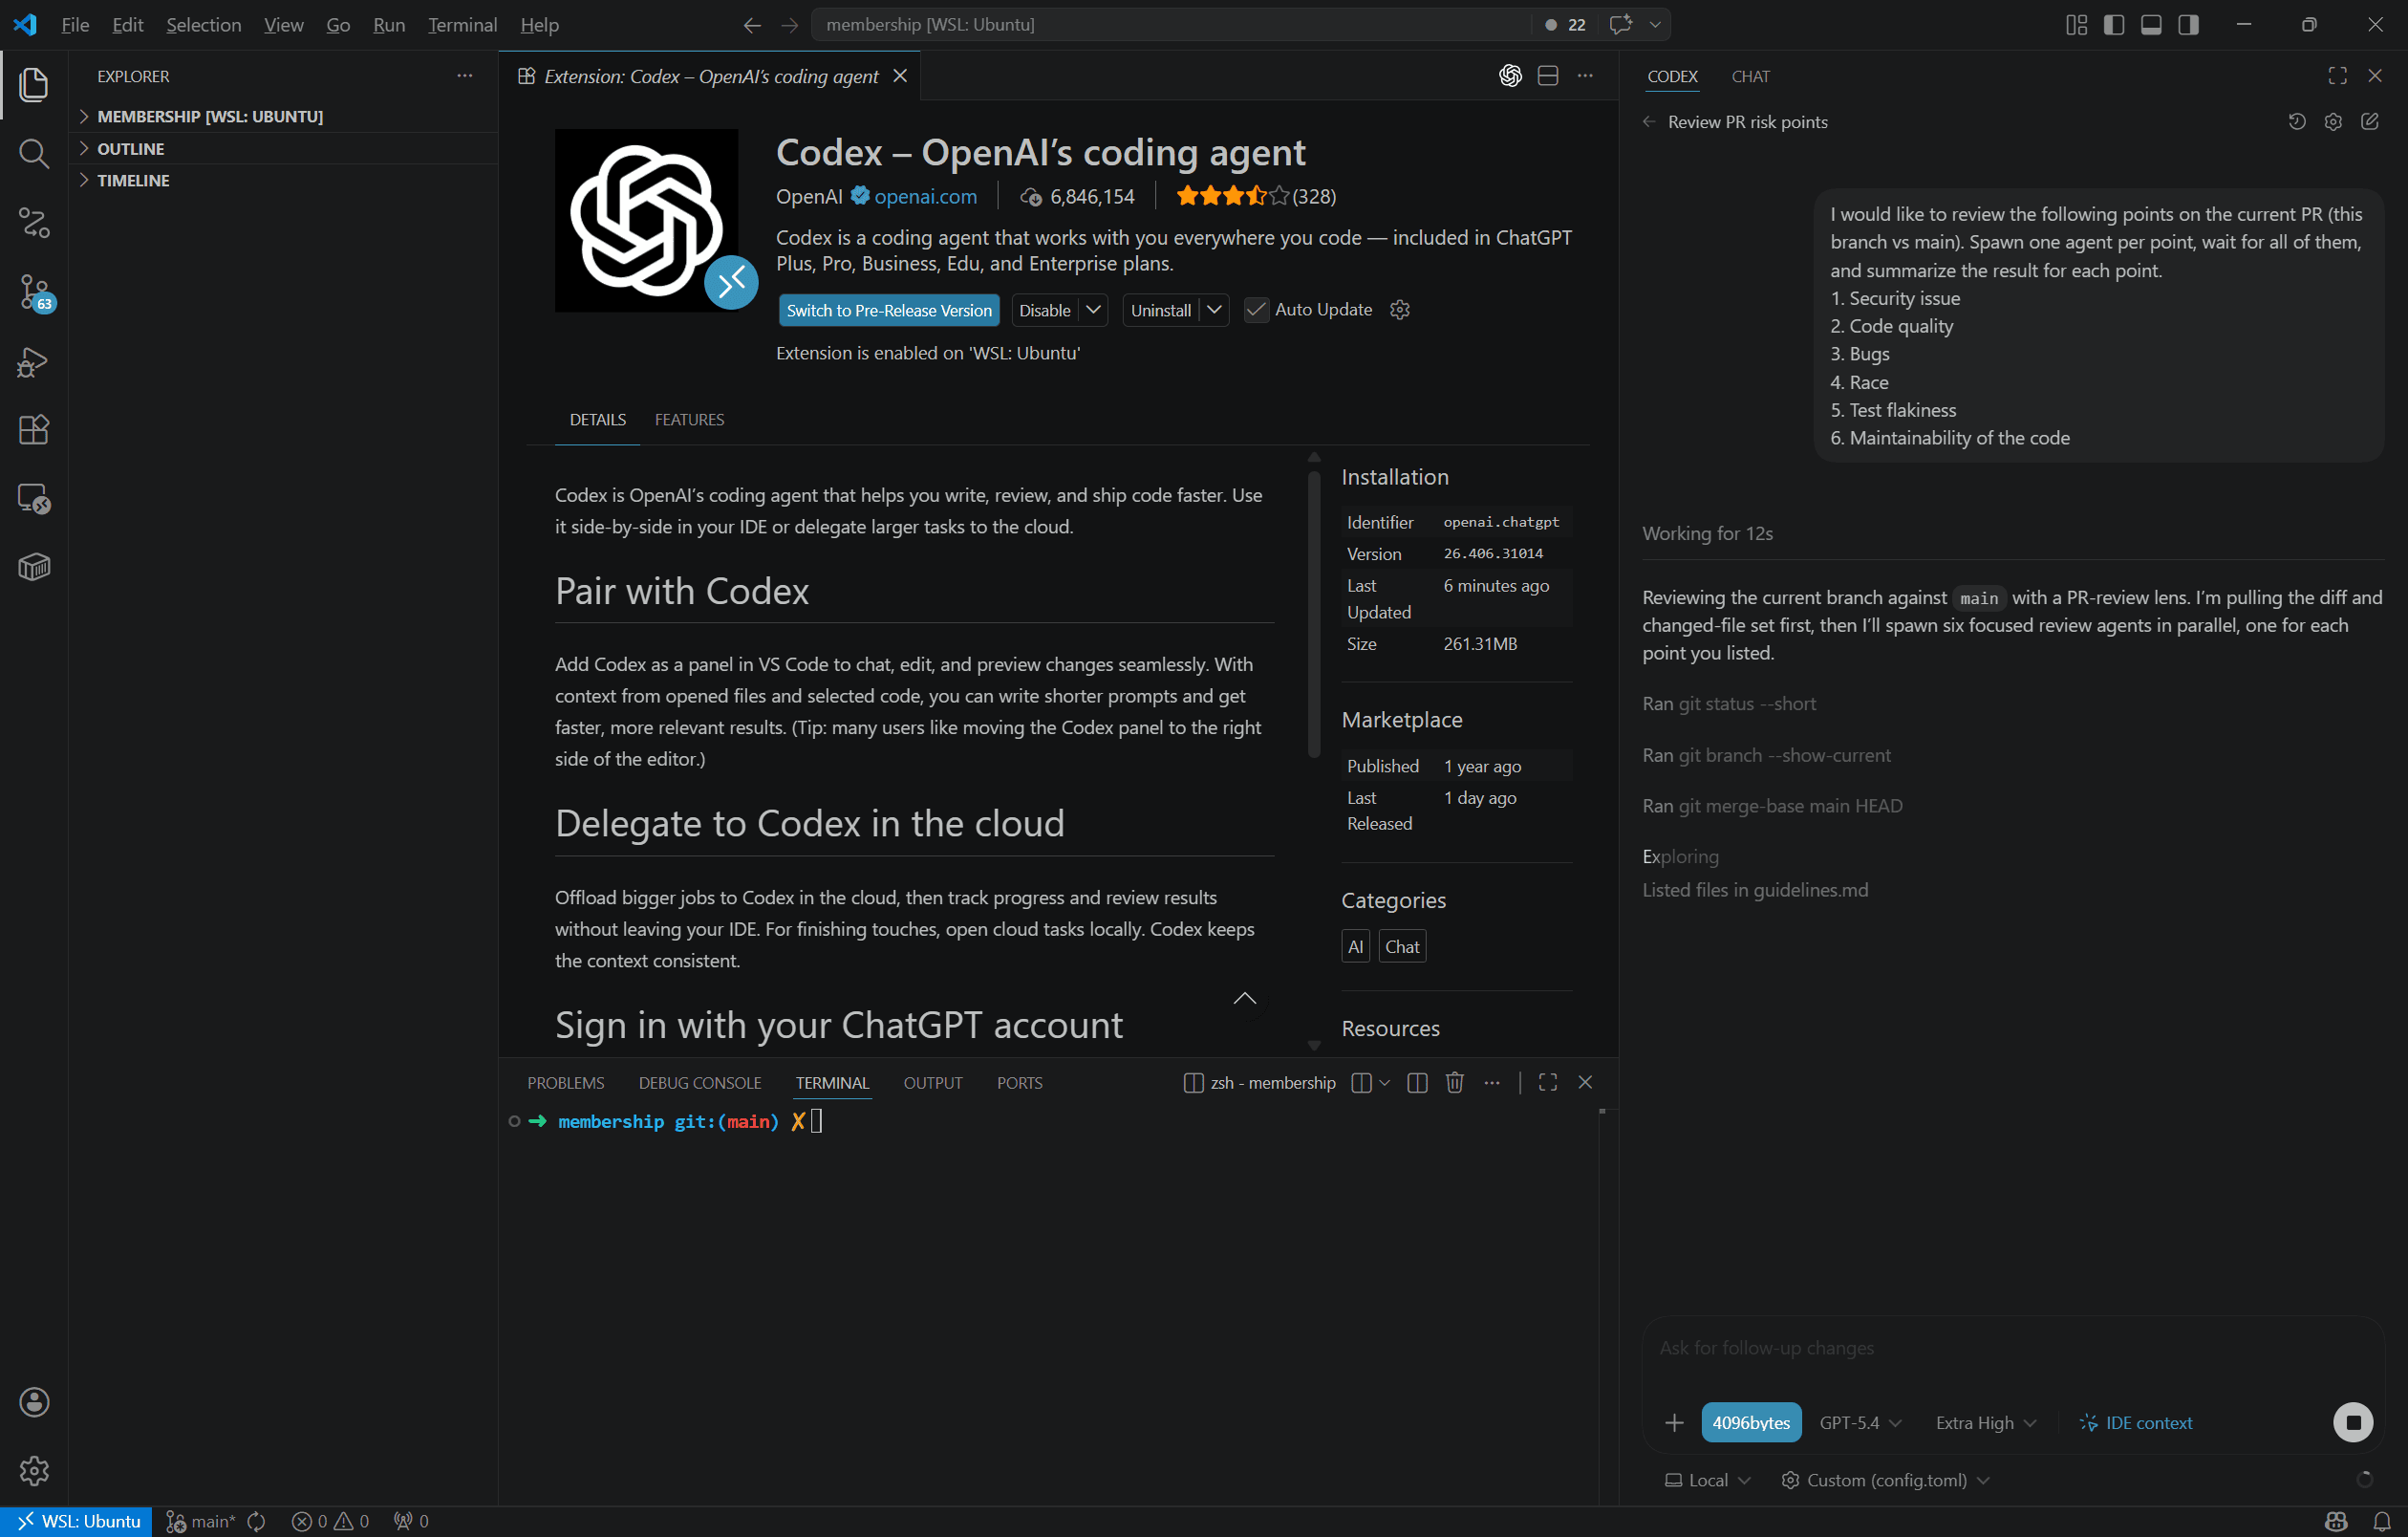Start a new Codex chat with the pencil icon

(2370, 121)
